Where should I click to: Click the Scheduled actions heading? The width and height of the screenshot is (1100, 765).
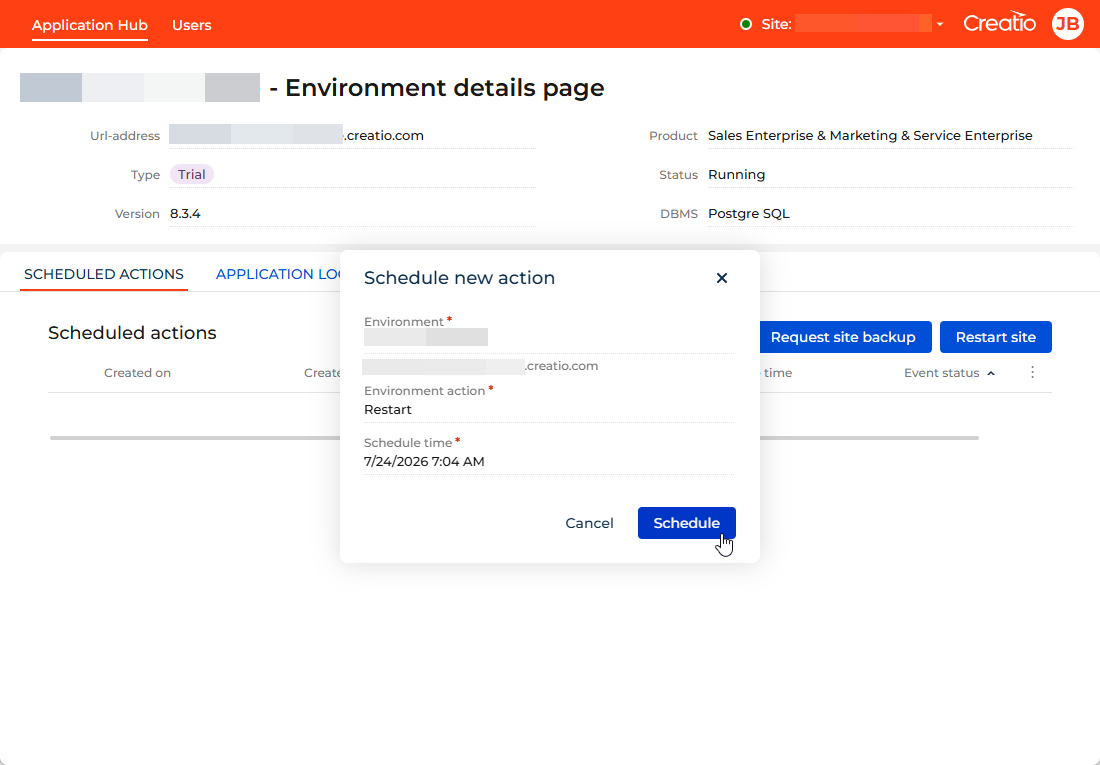(132, 333)
